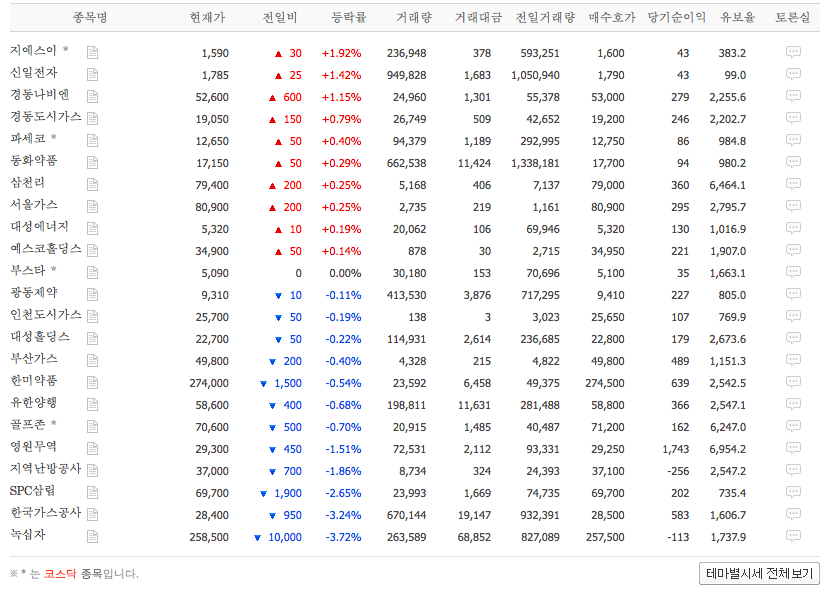Open the document icon next to 서울가스
The height and width of the screenshot is (589, 827).
[x=92, y=206]
